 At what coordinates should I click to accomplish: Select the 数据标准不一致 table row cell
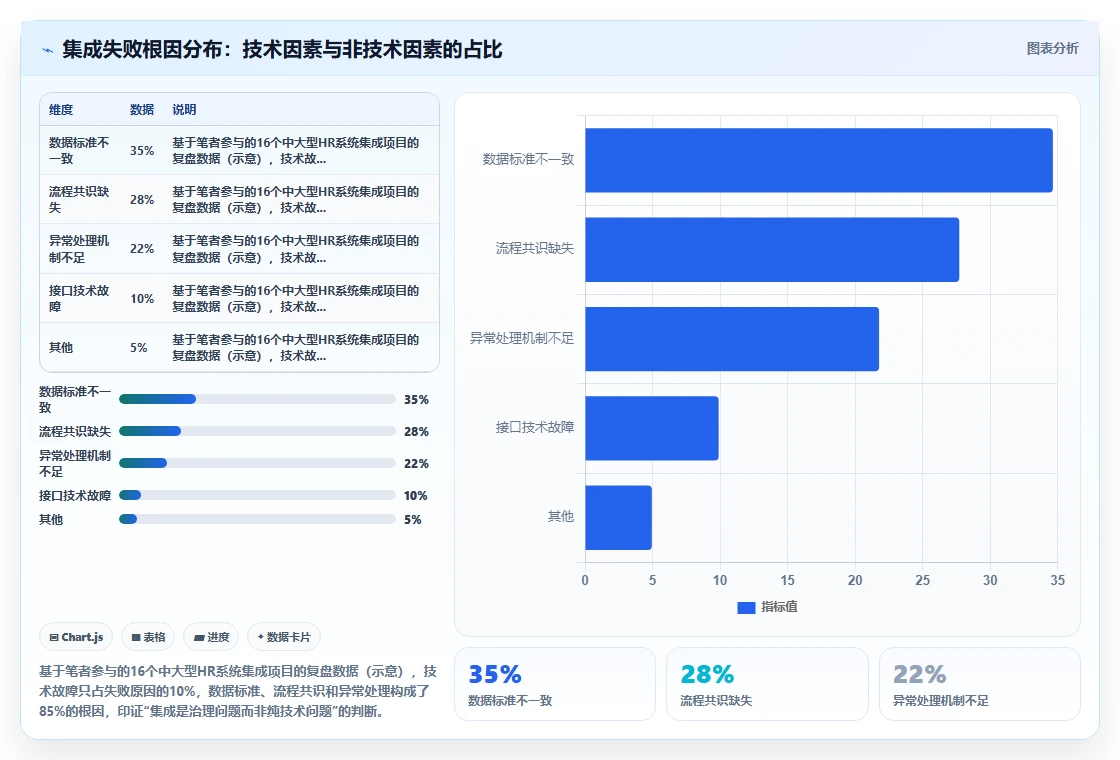tap(79, 151)
